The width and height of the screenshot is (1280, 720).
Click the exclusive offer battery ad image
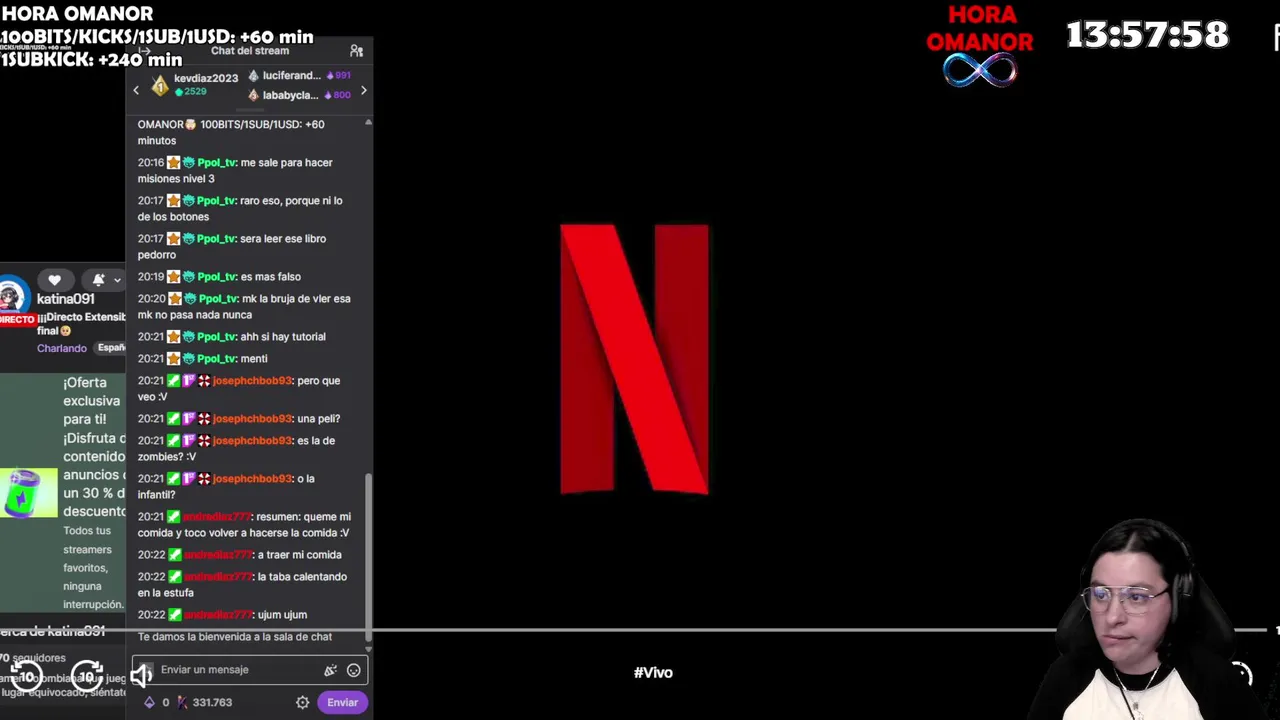click(29, 493)
